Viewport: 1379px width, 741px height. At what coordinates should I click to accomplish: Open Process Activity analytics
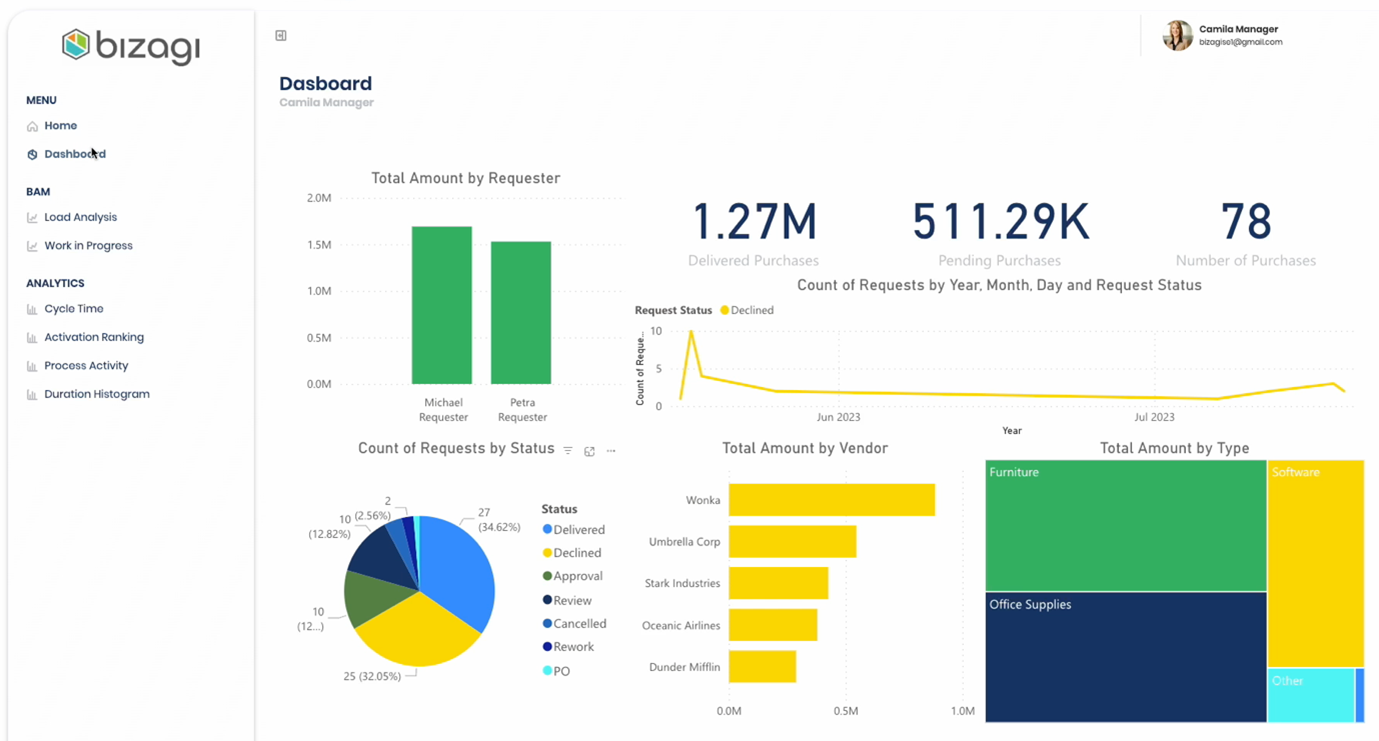86,366
